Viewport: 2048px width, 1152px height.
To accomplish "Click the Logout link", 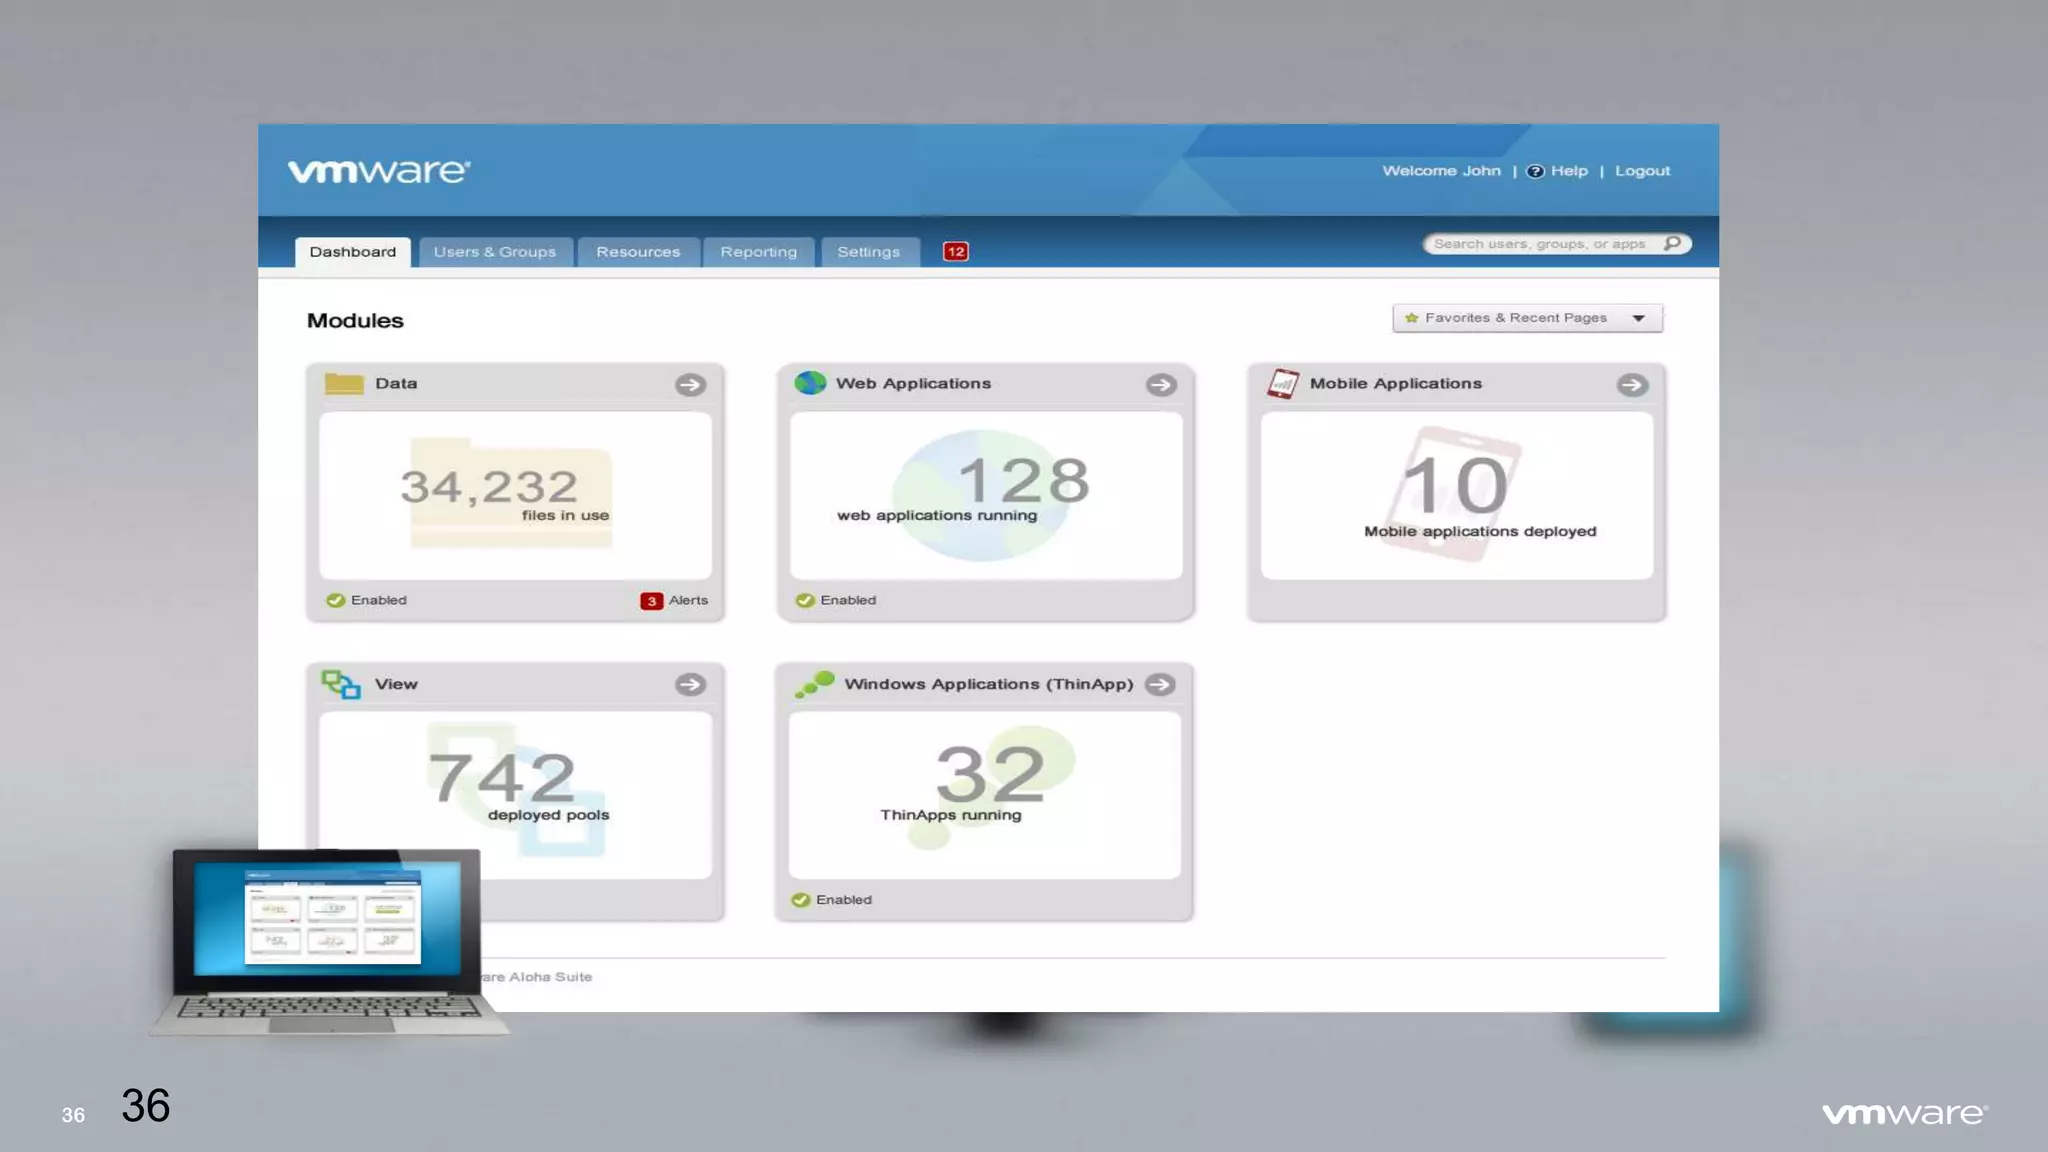I will click(x=1642, y=171).
